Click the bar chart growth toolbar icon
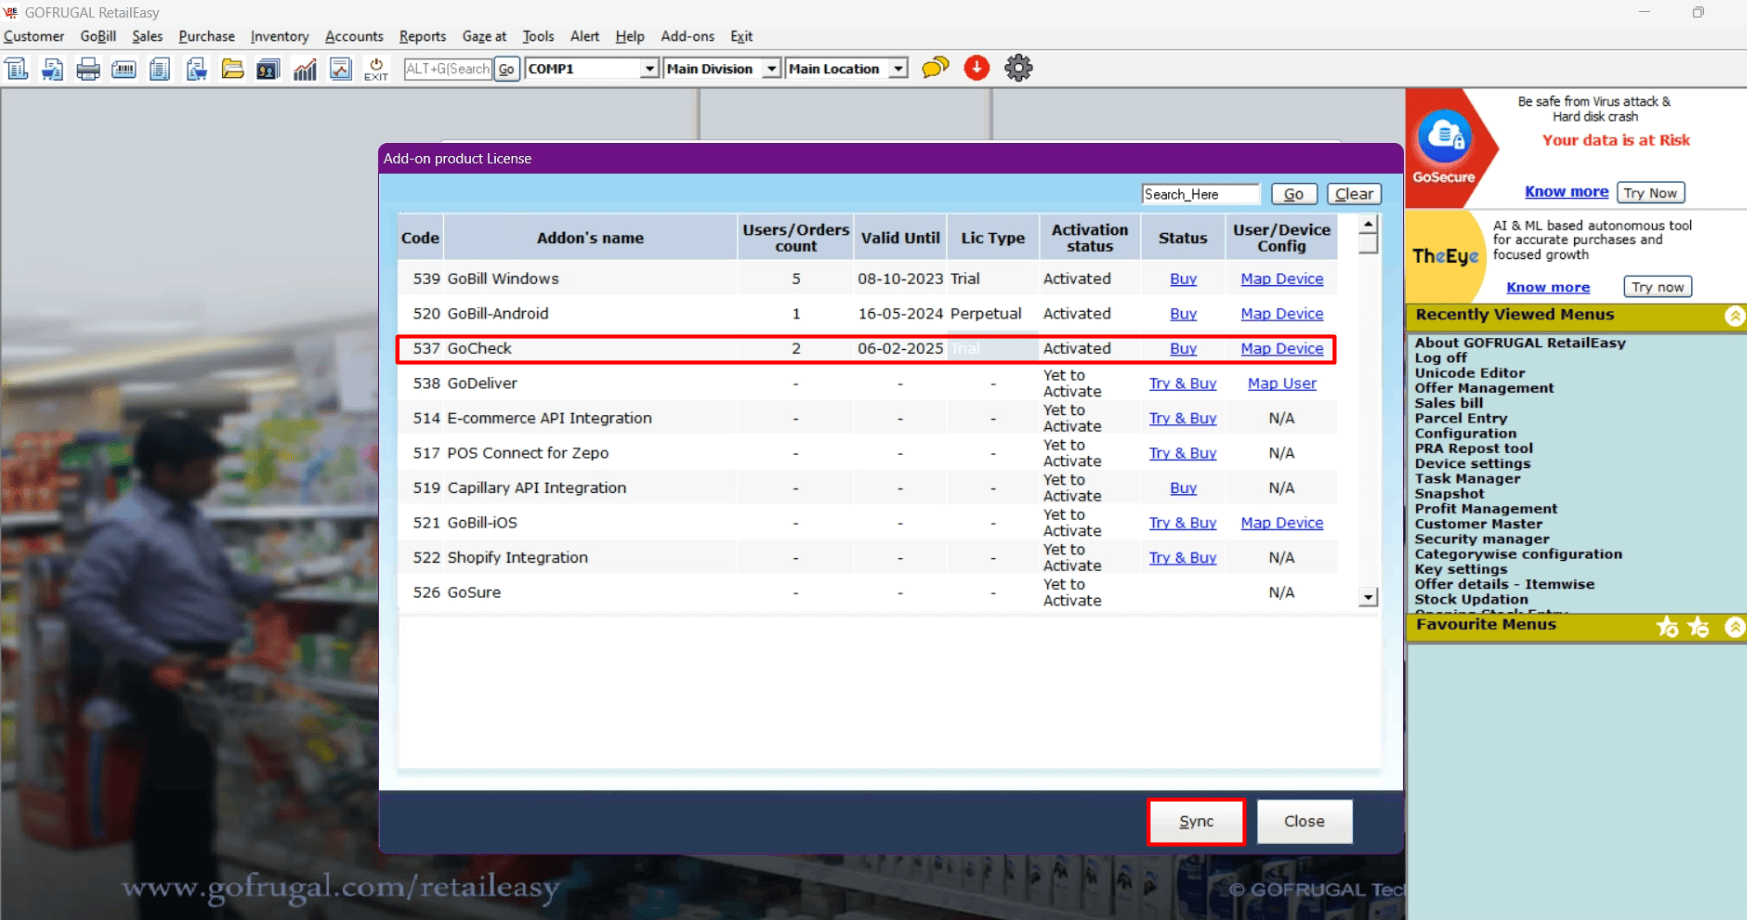The width and height of the screenshot is (1747, 920). (x=305, y=69)
